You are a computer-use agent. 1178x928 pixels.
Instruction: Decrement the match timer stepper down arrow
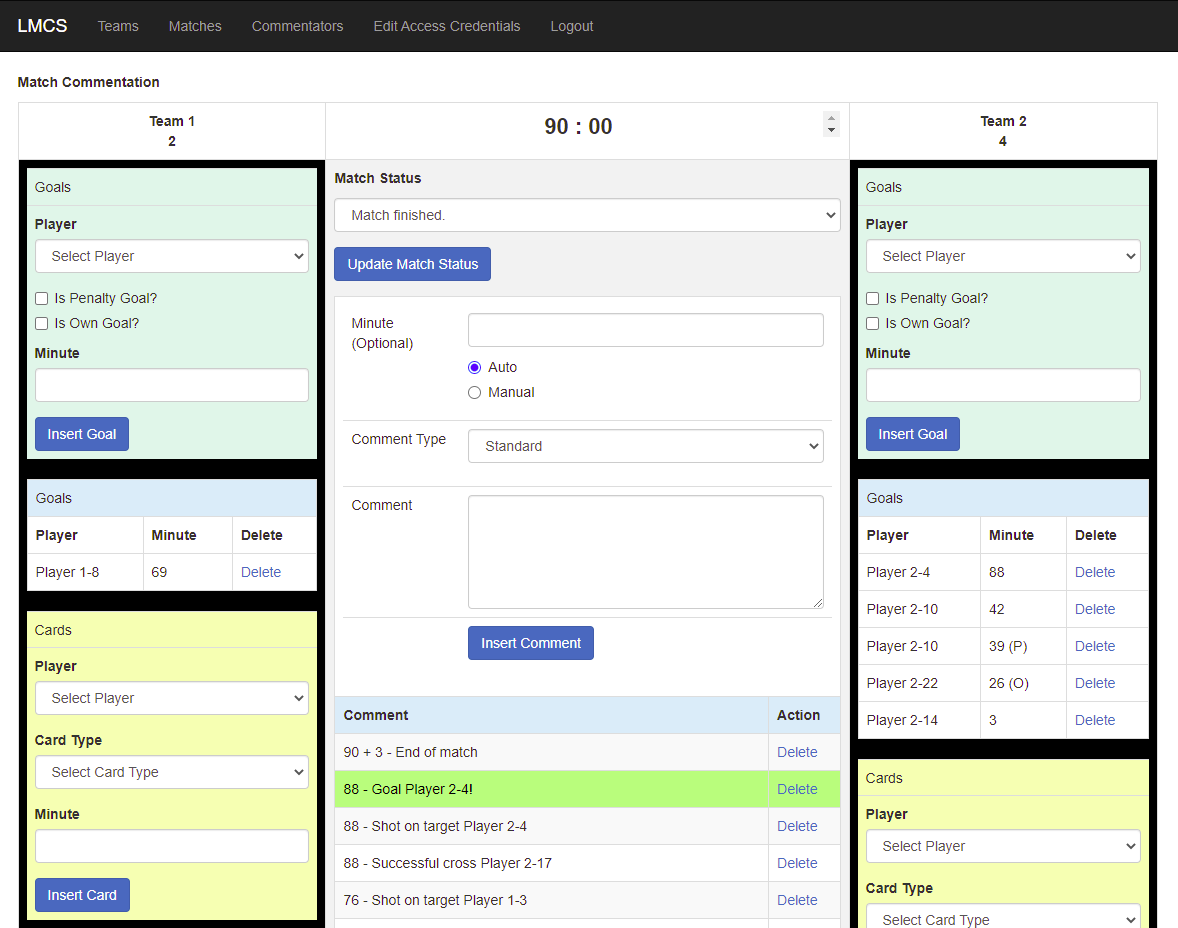click(831, 131)
